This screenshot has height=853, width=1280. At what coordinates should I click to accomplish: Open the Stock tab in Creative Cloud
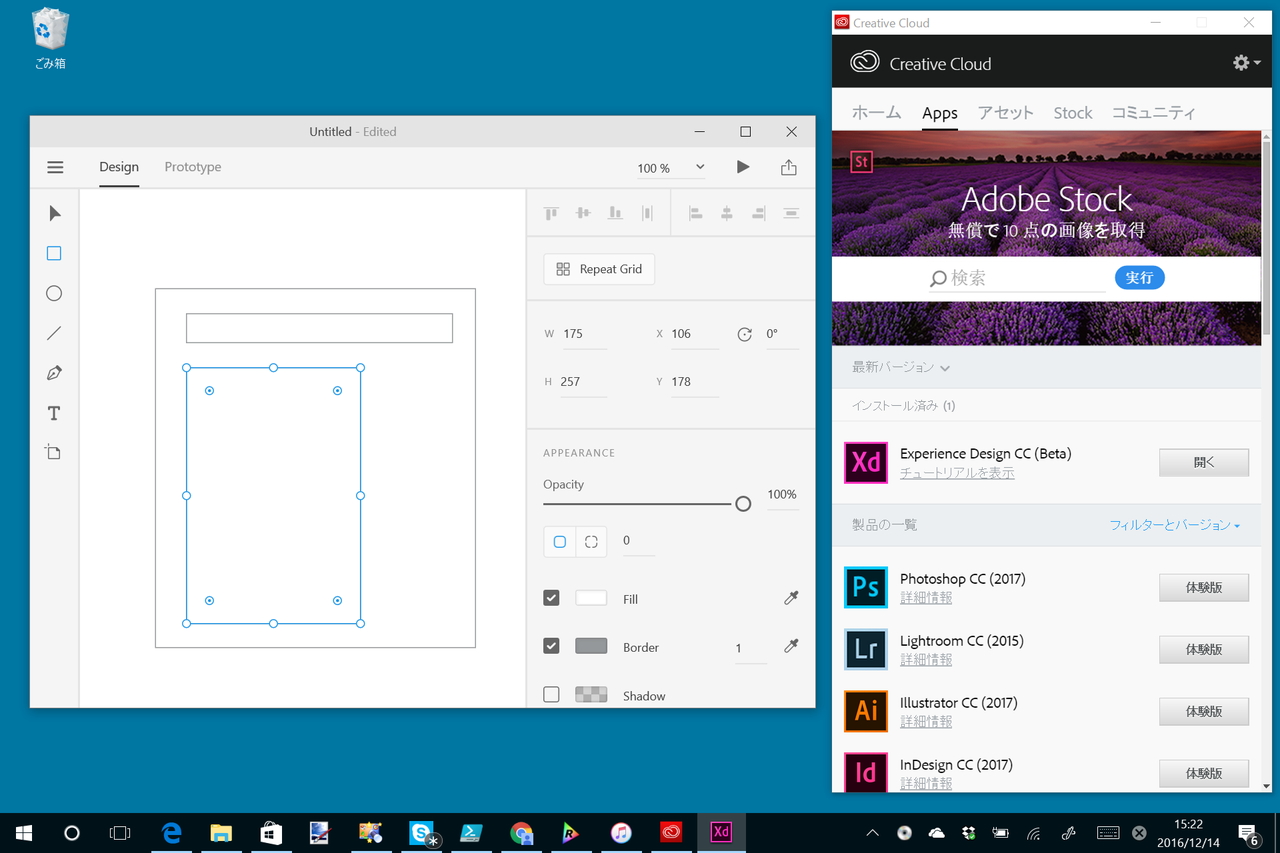click(1072, 112)
